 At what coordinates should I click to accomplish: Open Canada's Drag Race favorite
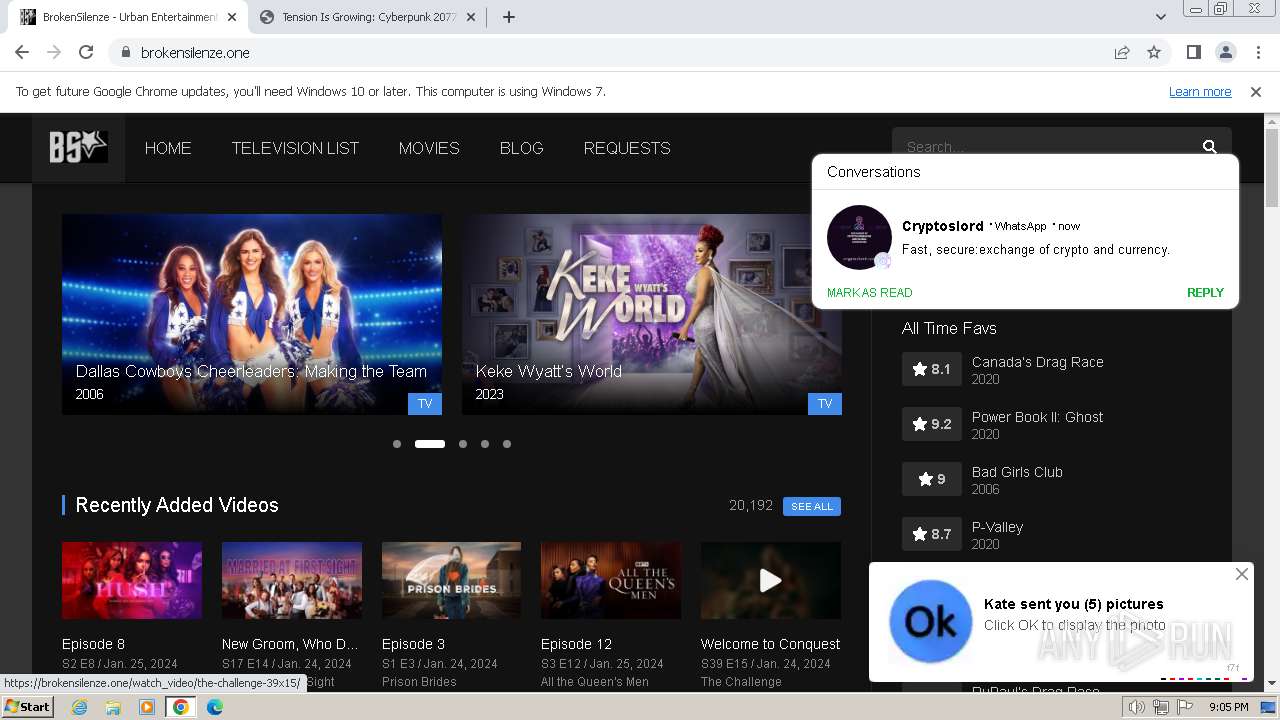point(1038,362)
